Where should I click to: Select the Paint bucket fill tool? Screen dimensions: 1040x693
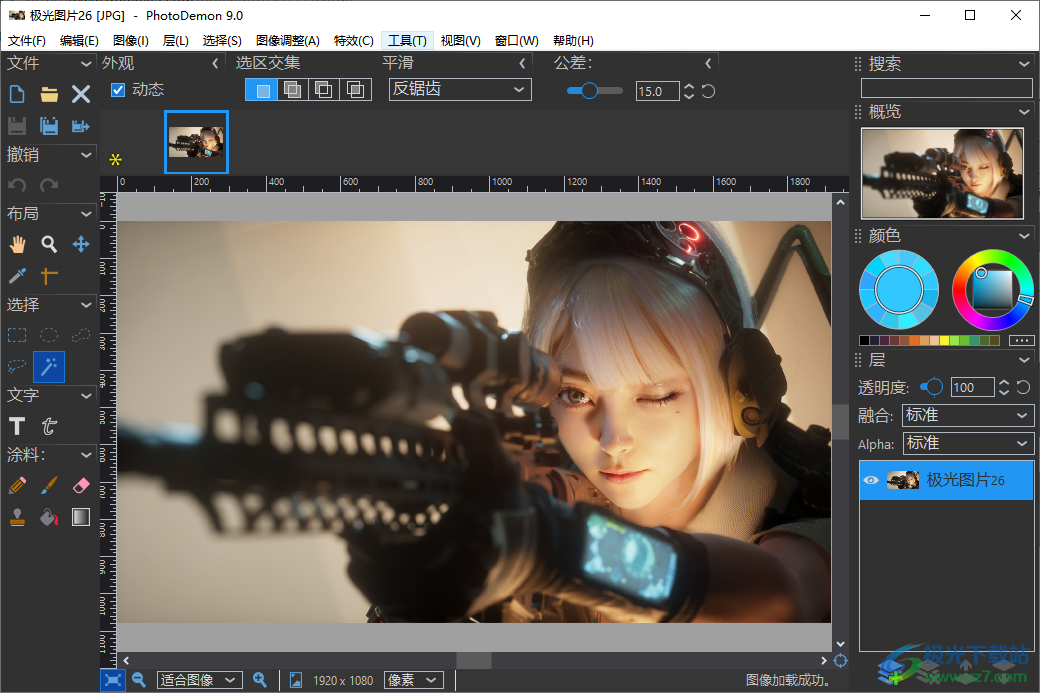[49, 517]
